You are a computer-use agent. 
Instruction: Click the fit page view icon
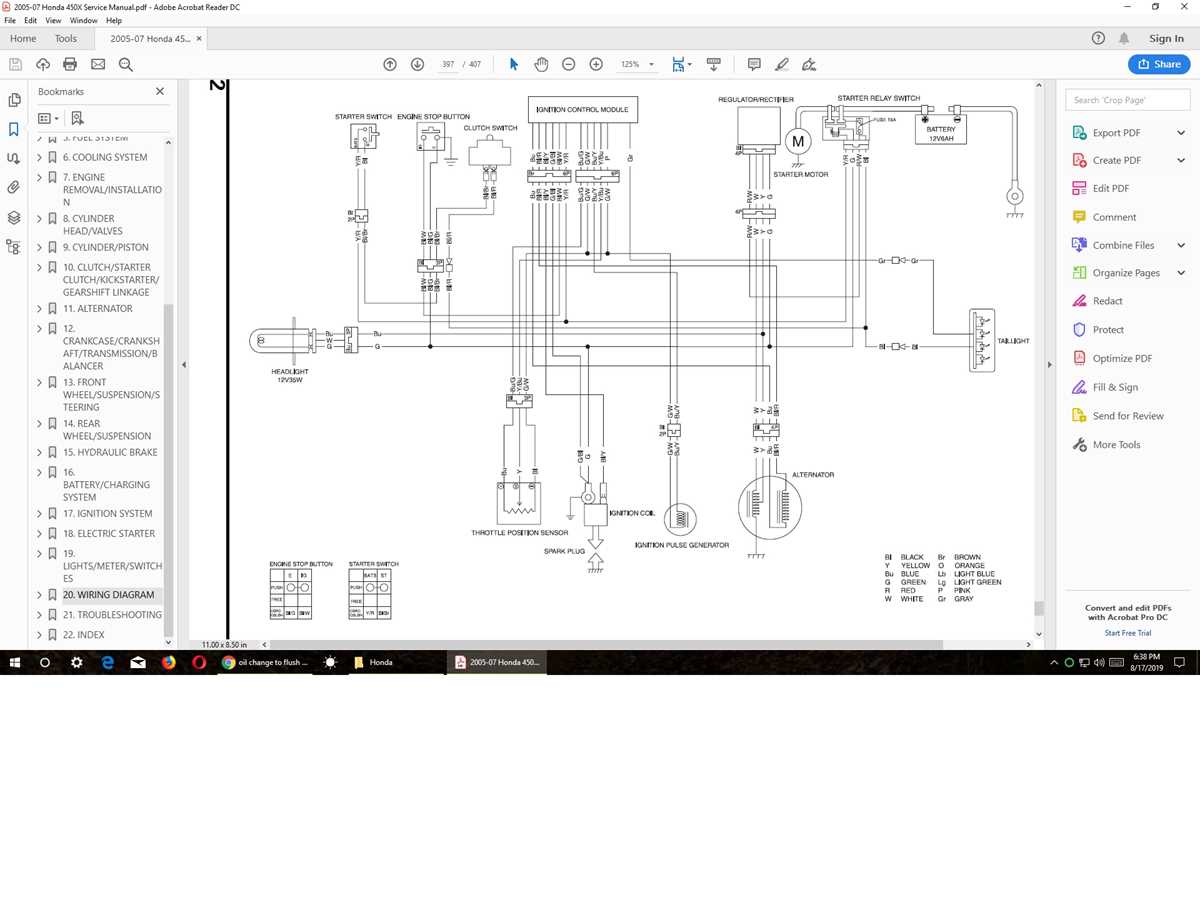tap(678, 64)
